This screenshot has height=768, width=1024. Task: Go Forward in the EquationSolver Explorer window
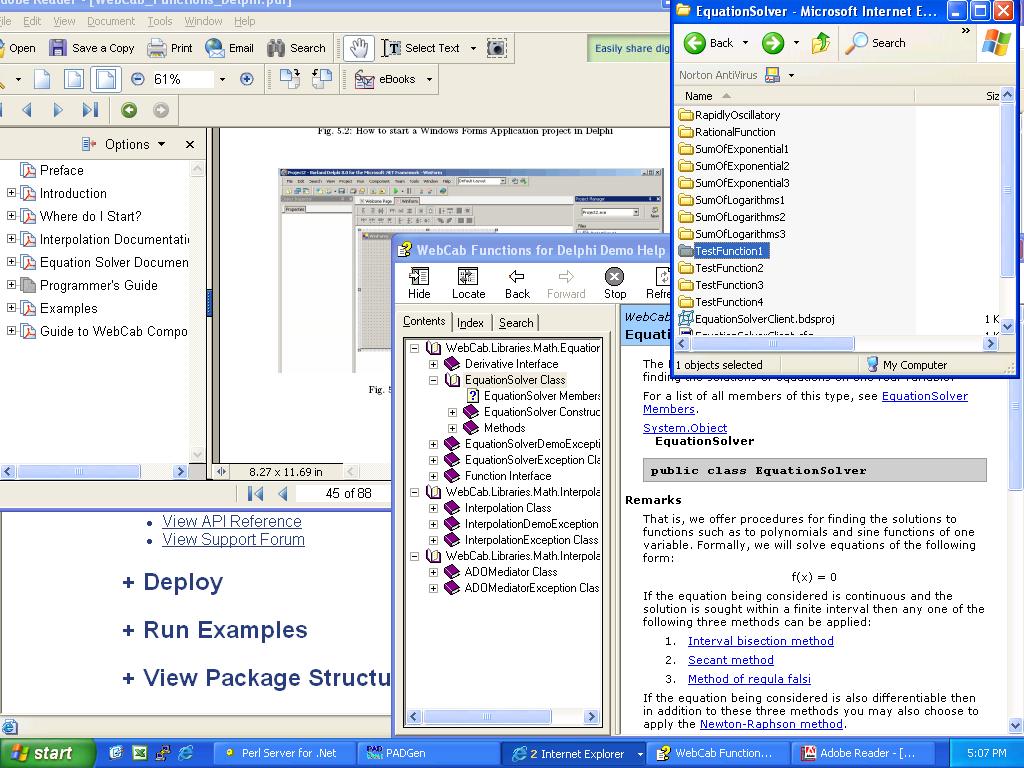pos(773,43)
